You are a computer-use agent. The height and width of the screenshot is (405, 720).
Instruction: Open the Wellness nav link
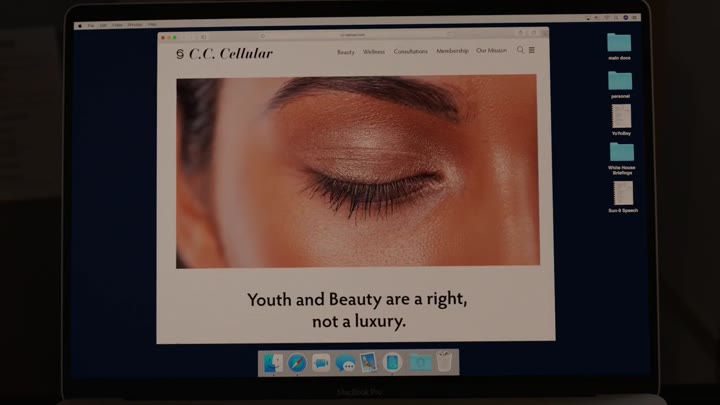tap(374, 51)
